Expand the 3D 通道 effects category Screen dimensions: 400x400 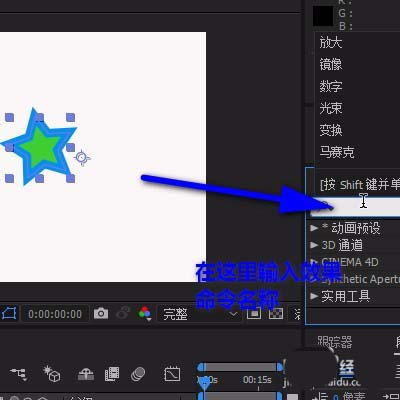pyautogui.click(x=313, y=245)
